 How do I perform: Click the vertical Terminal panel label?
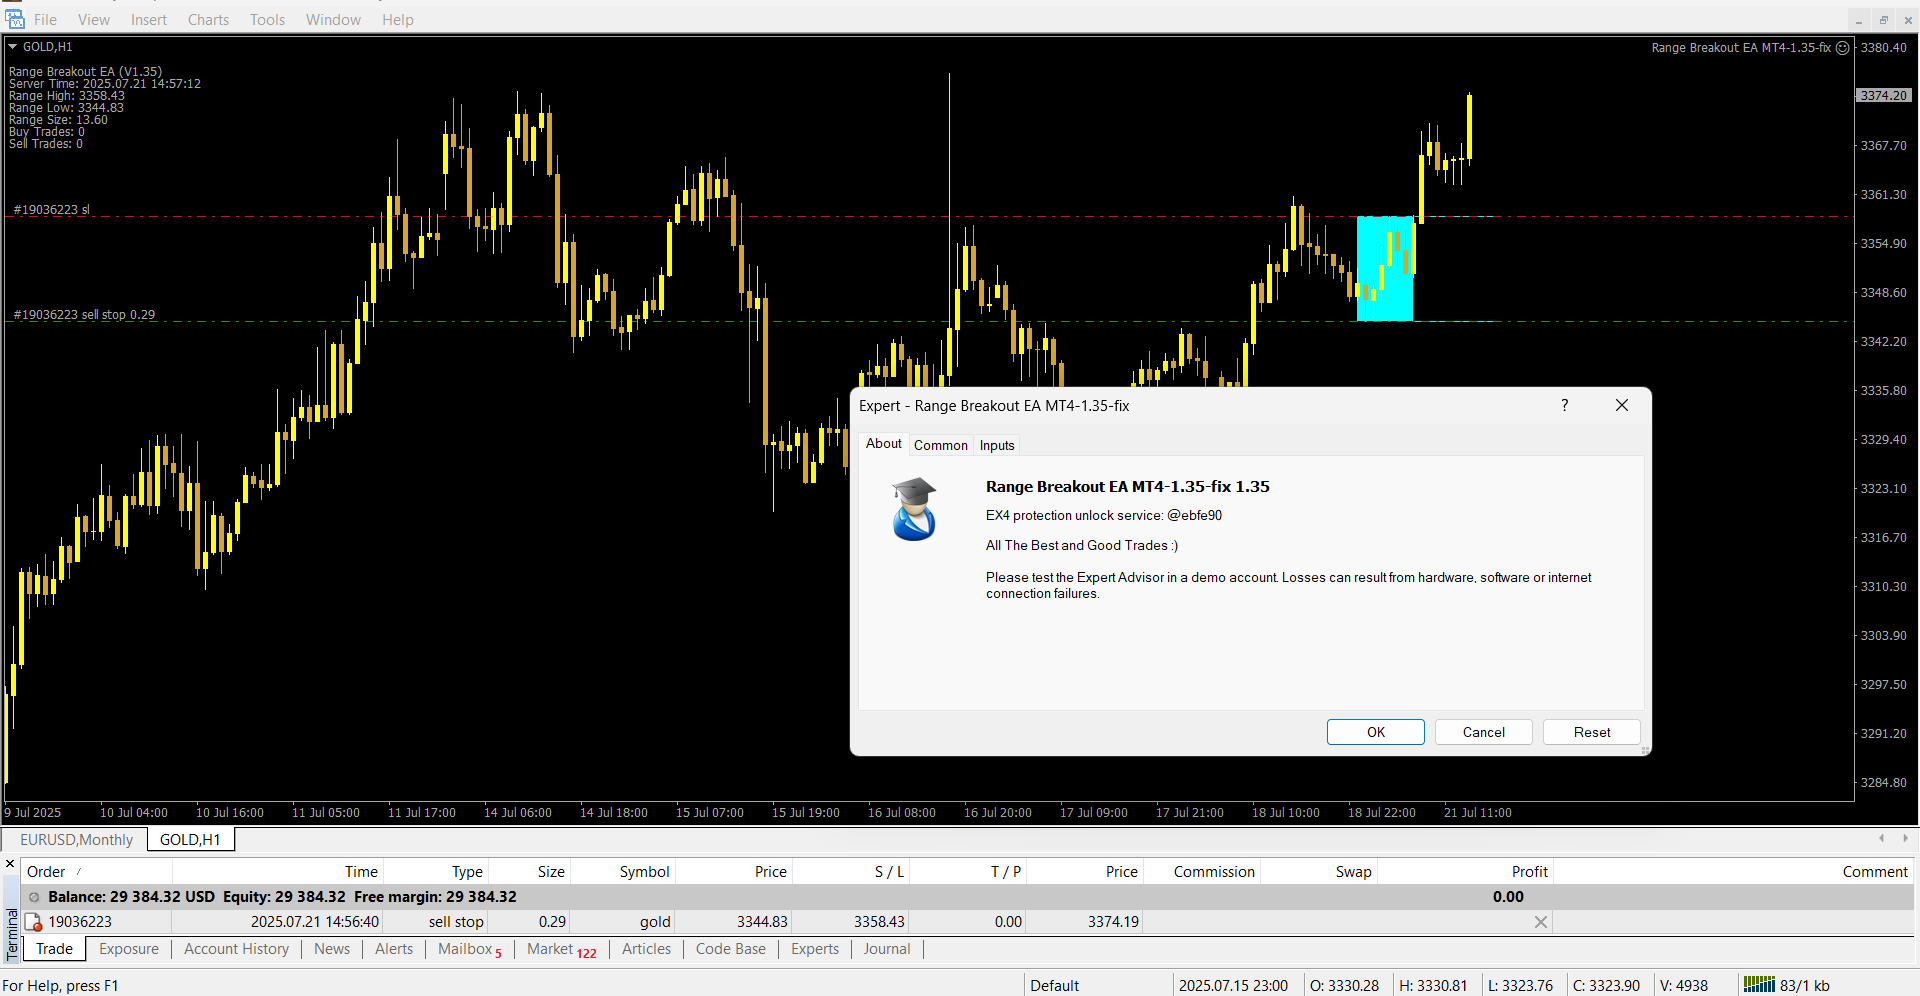(x=12, y=935)
